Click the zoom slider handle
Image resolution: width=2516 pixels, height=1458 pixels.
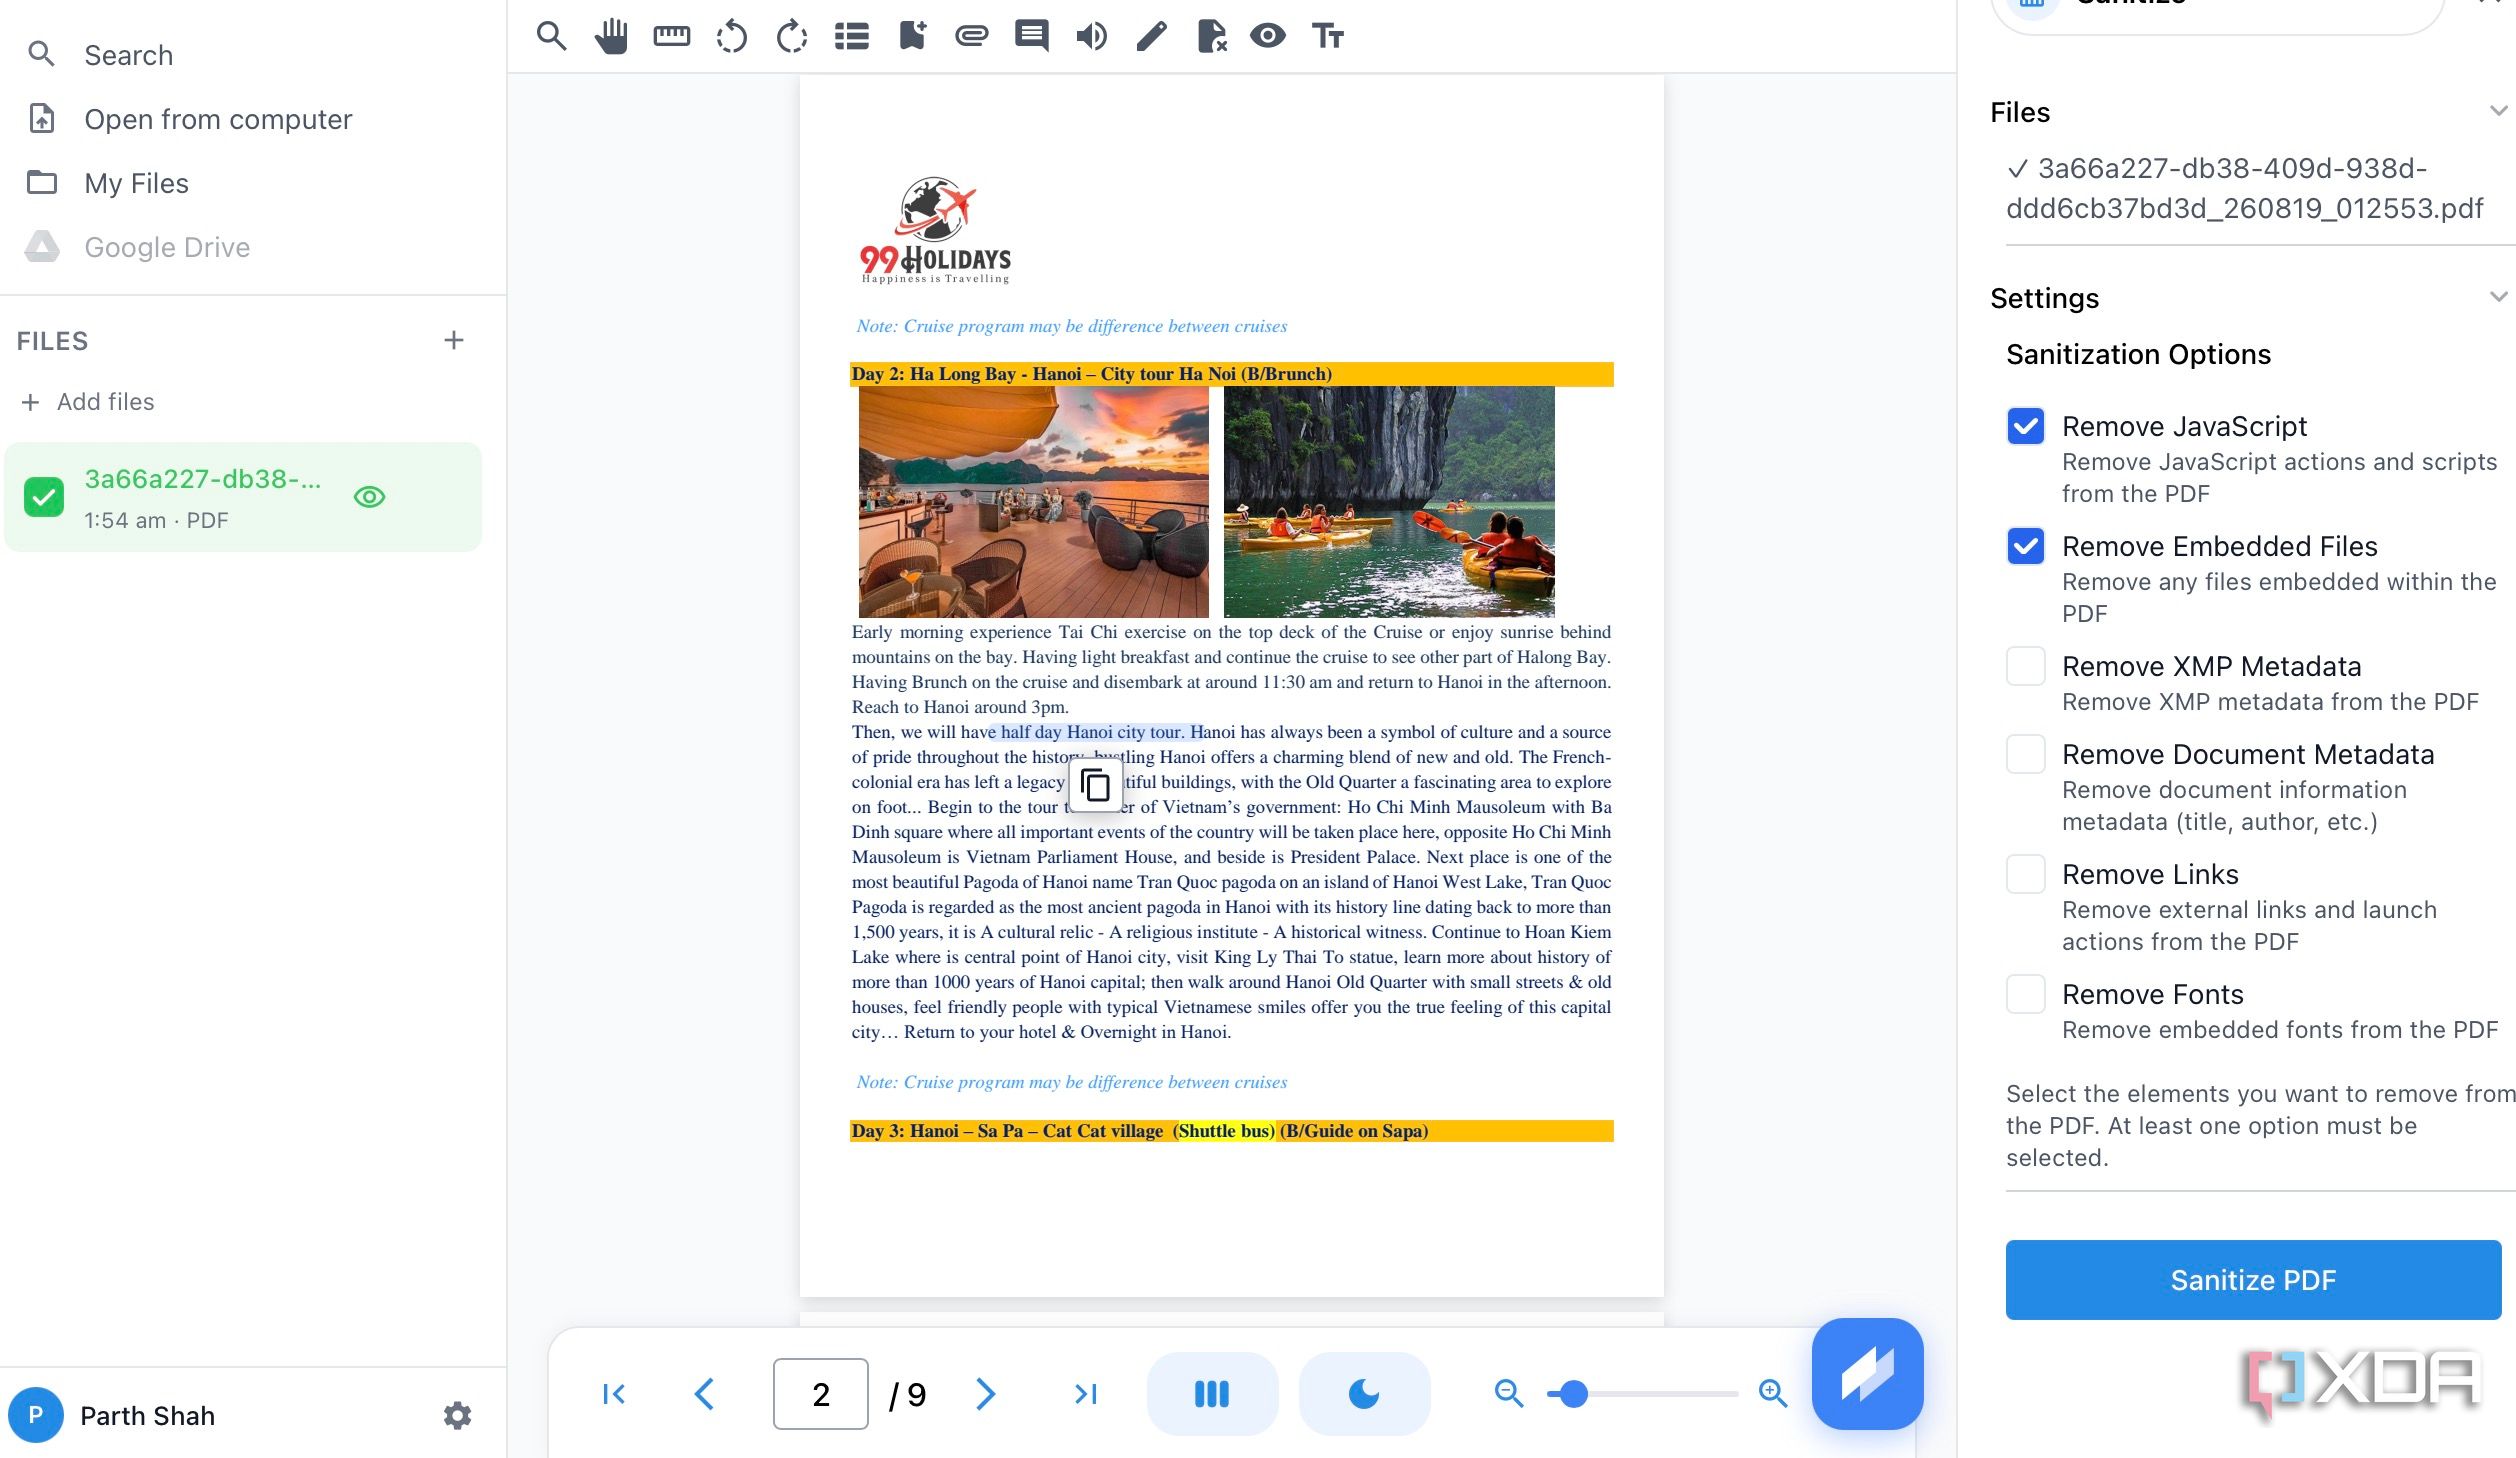click(x=1573, y=1393)
